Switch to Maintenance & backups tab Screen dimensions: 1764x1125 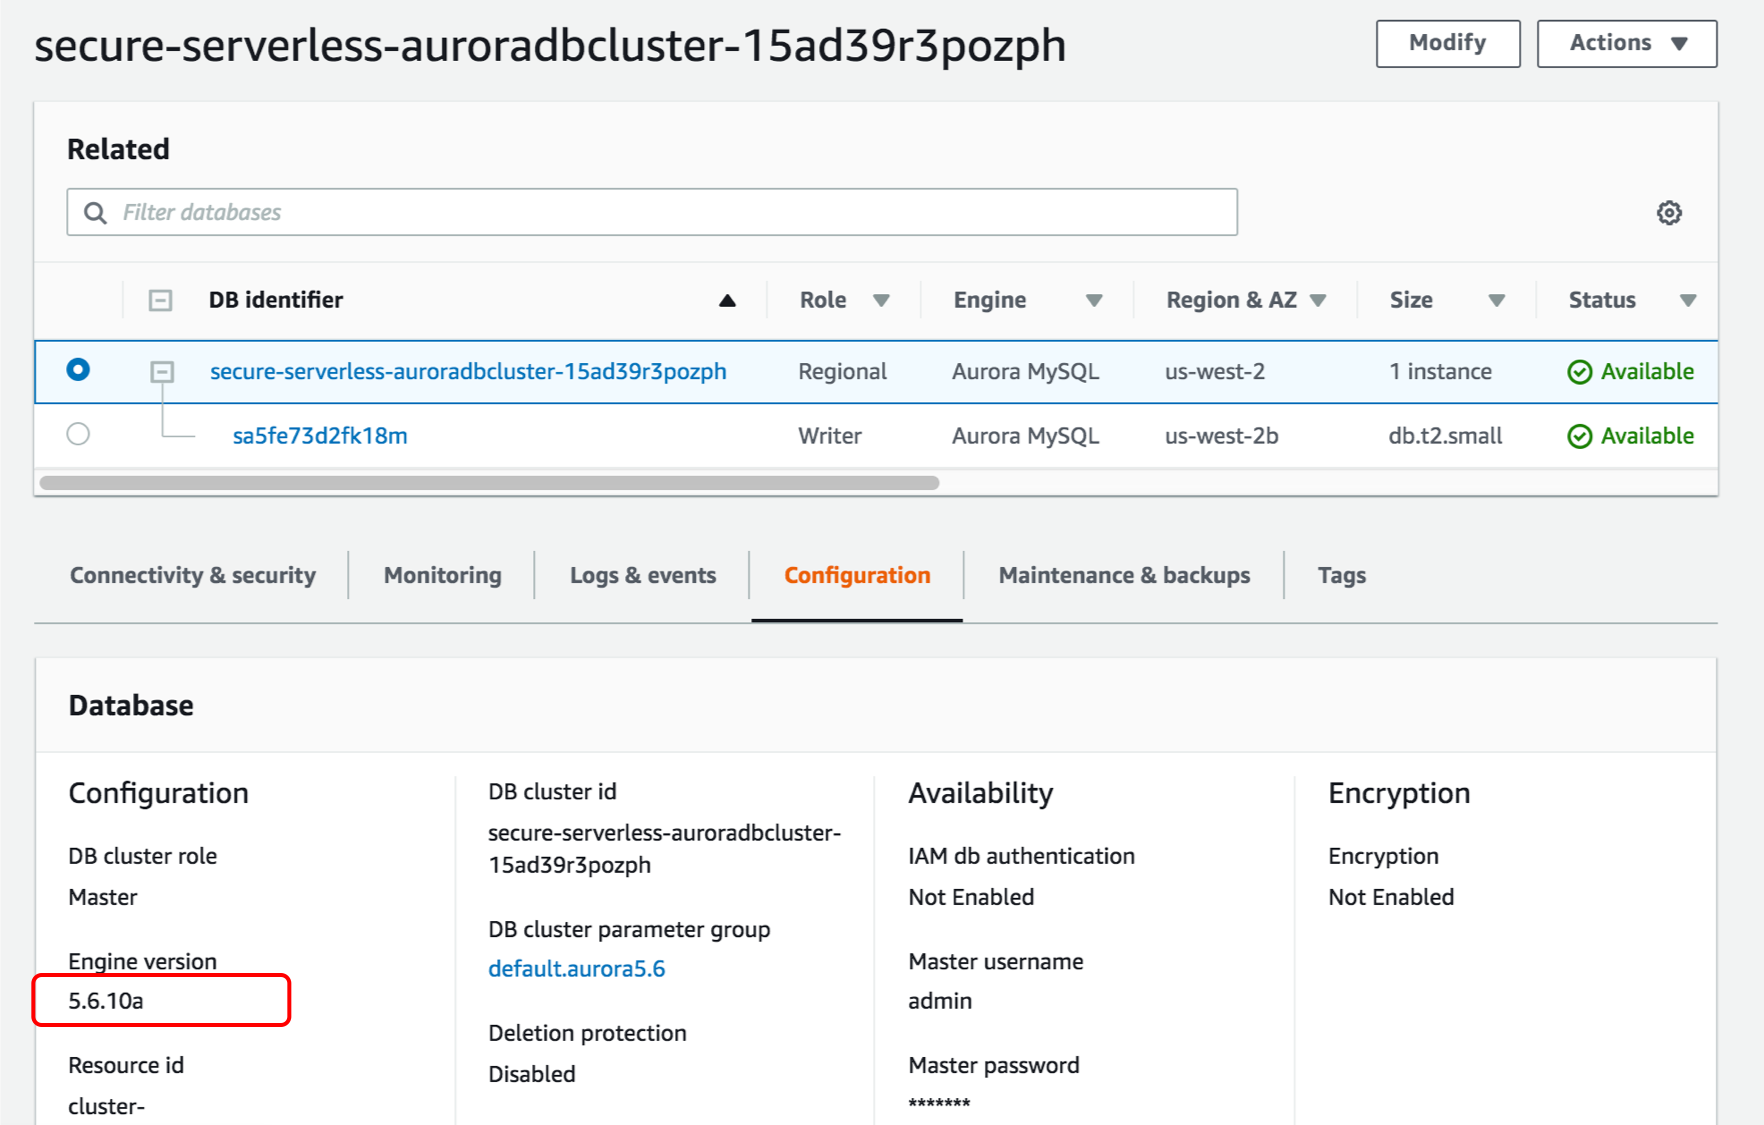(1124, 575)
